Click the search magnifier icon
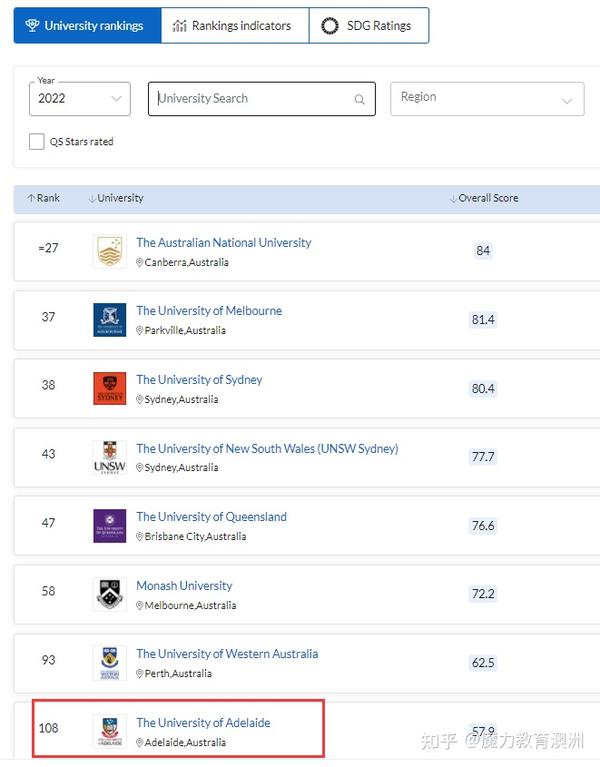Screen dimensions: 600x767 tap(359, 99)
